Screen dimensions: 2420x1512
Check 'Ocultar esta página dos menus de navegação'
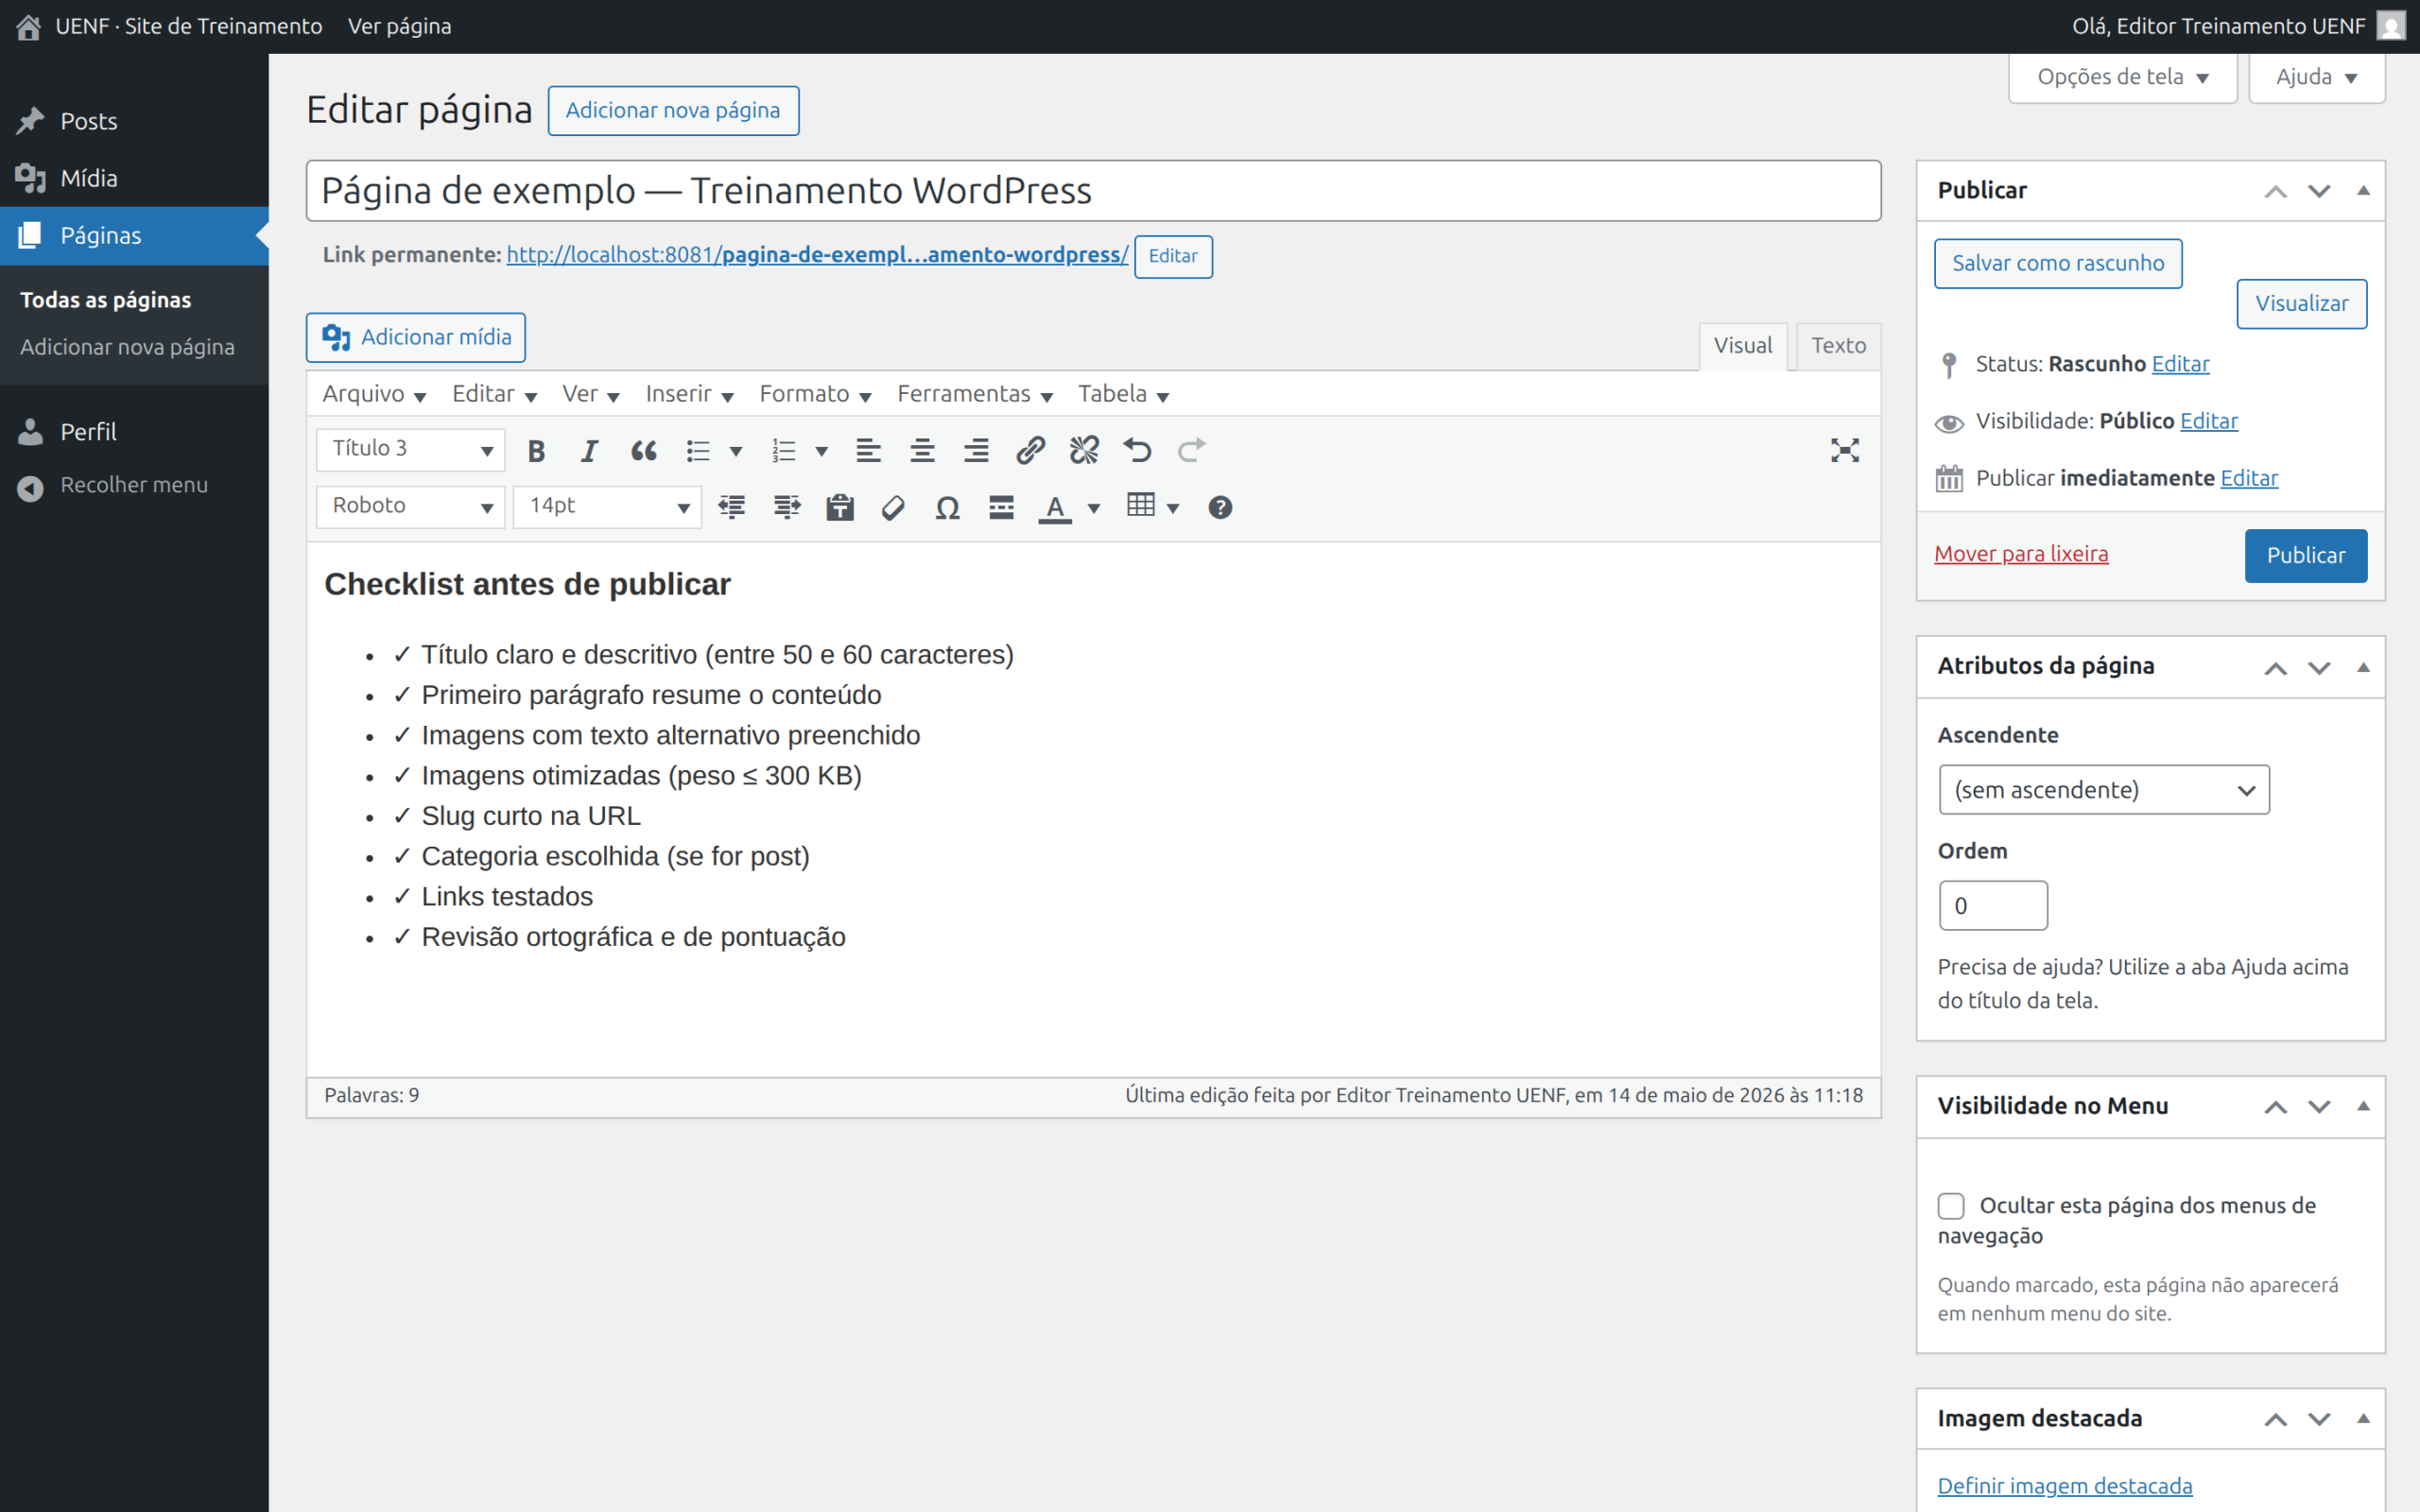pyautogui.click(x=1951, y=1206)
